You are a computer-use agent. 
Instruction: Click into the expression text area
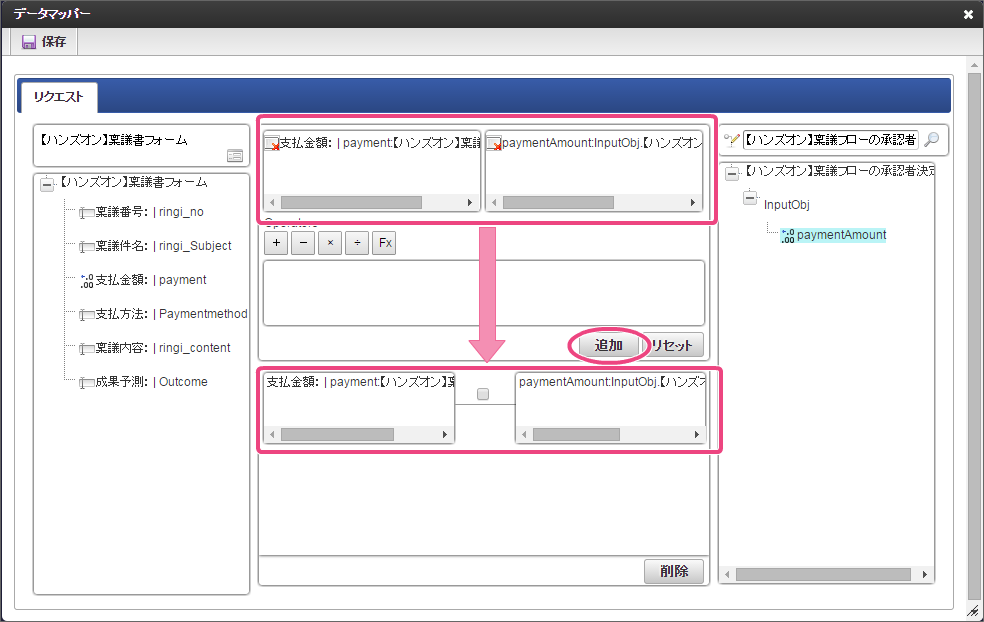[x=484, y=293]
